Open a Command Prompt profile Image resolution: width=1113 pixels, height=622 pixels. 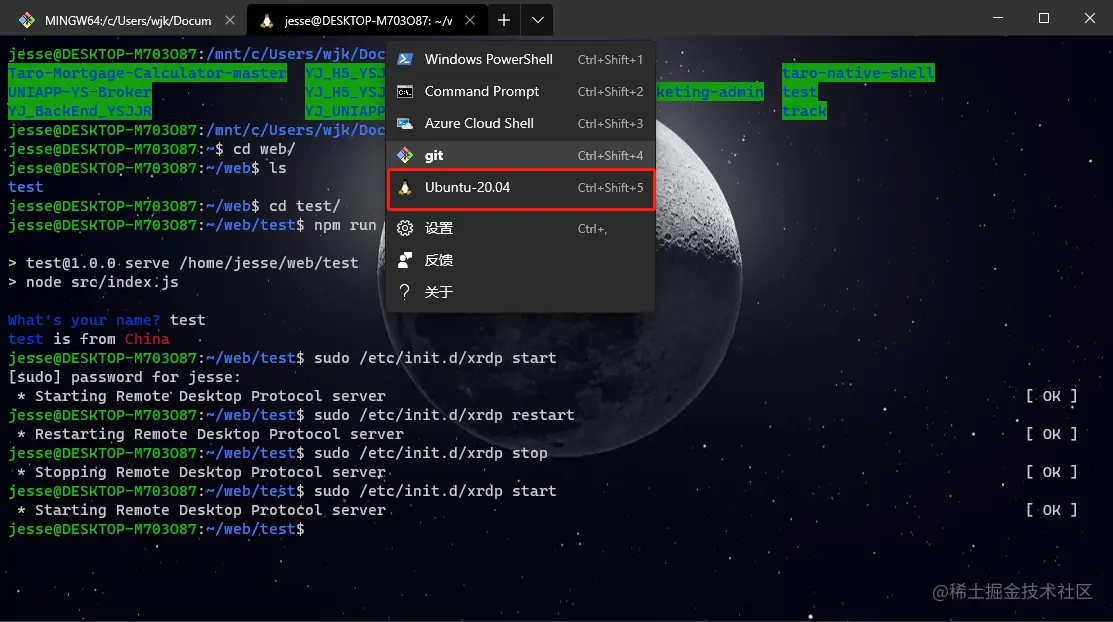click(520, 92)
